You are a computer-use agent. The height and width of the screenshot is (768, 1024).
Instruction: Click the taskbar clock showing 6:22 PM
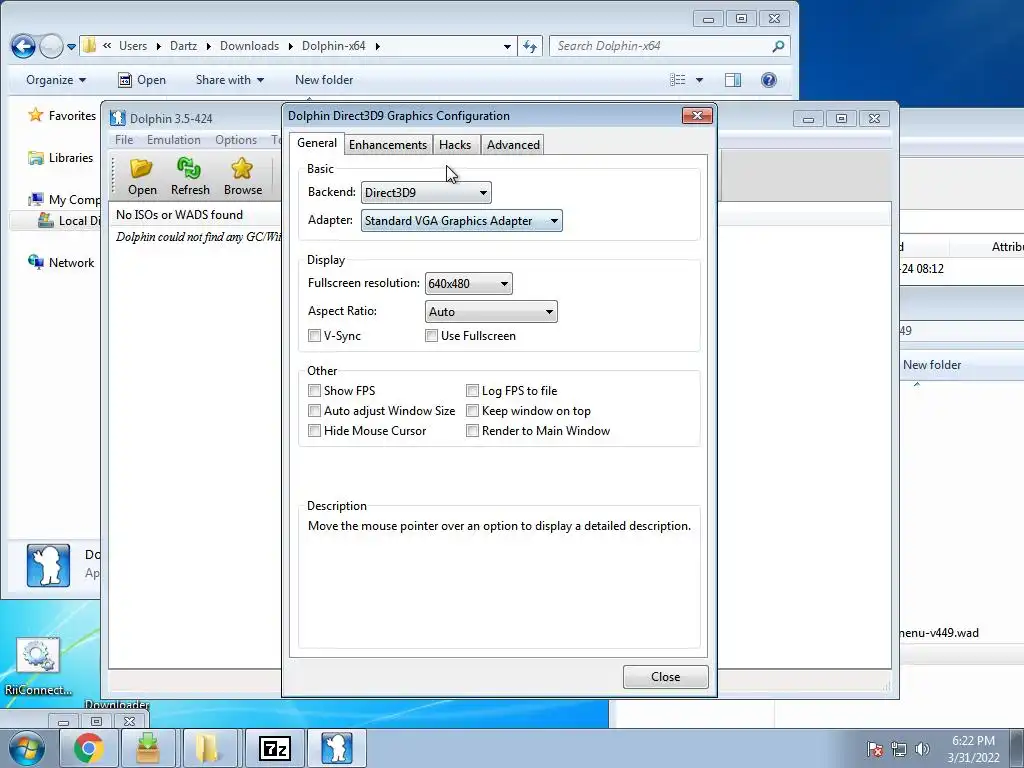pyautogui.click(x=972, y=748)
